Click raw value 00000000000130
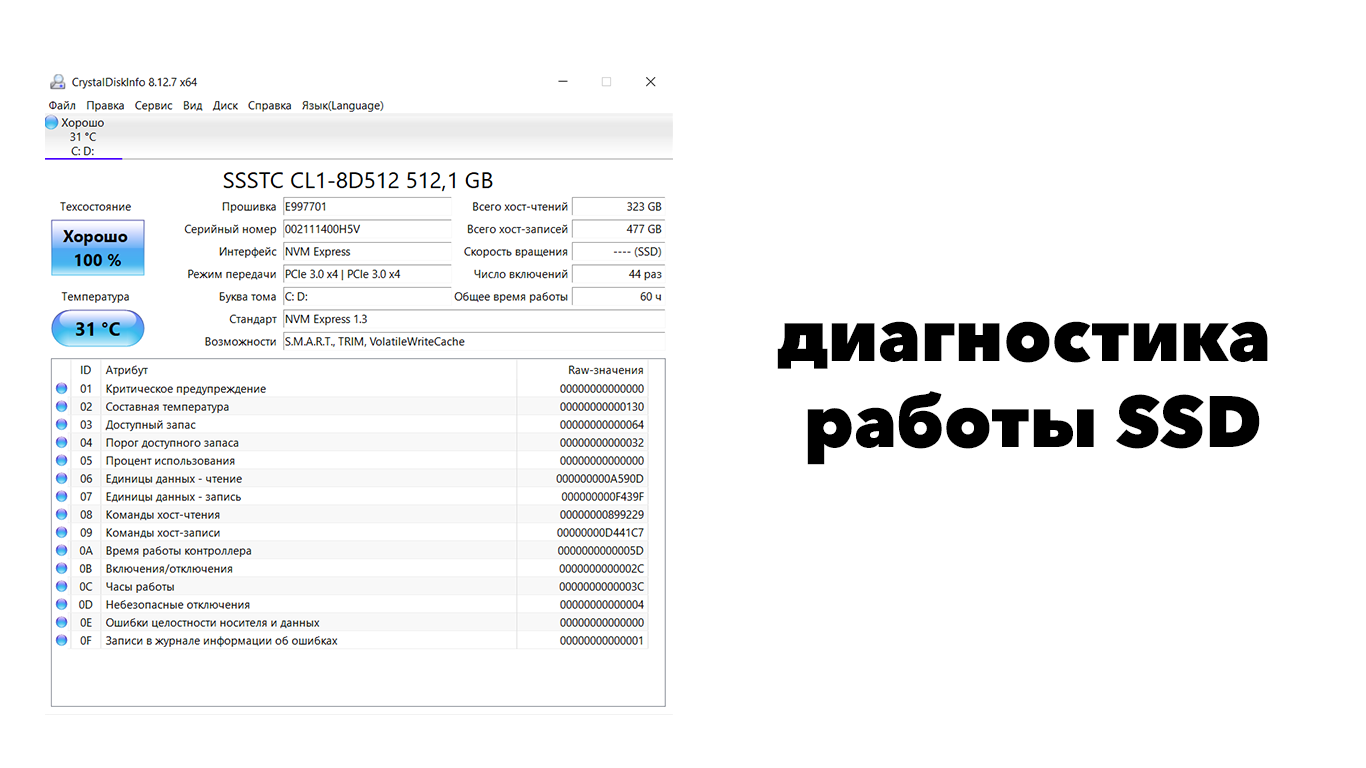This screenshot has width=1366, height=768. coord(602,407)
